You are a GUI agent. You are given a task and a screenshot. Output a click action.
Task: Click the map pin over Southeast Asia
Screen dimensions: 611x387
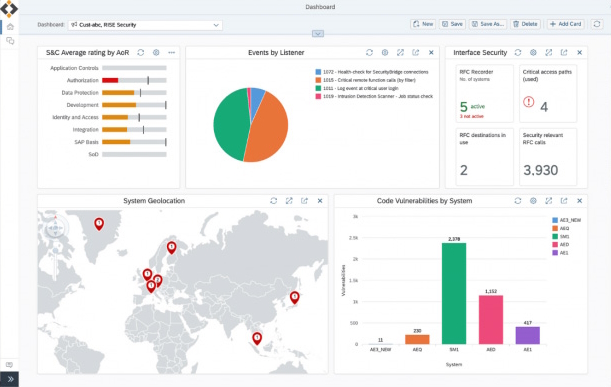tap(257, 338)
